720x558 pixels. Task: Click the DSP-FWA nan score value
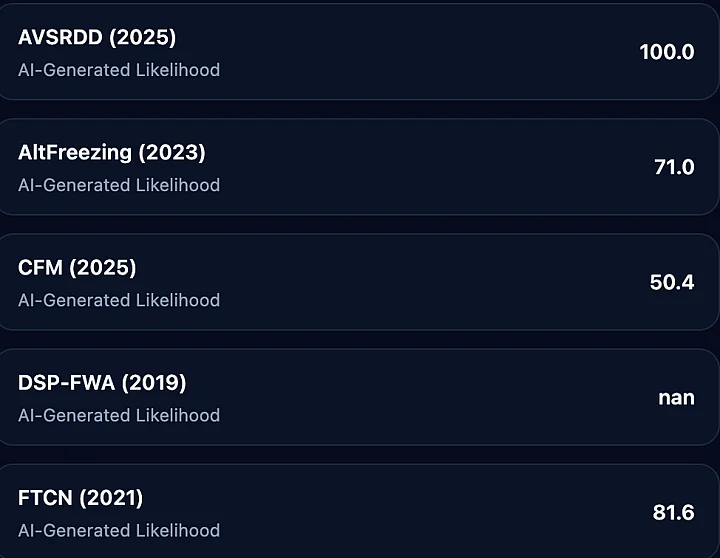(676, 397)
